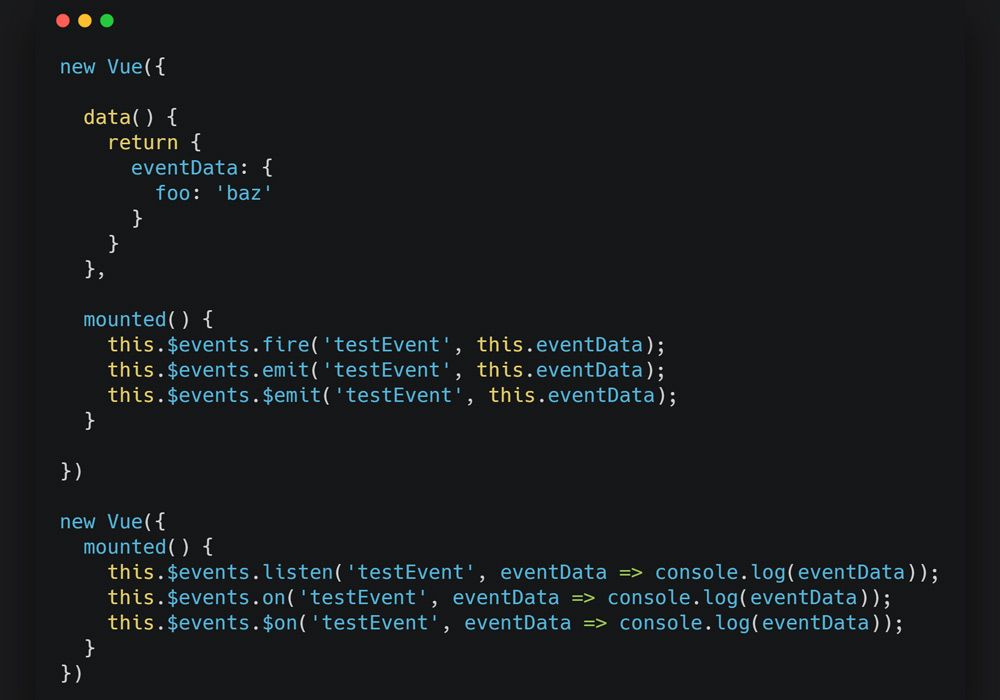Click the 'baz' string value
This screenshot has width=1000, height=700.
[244, 193]
